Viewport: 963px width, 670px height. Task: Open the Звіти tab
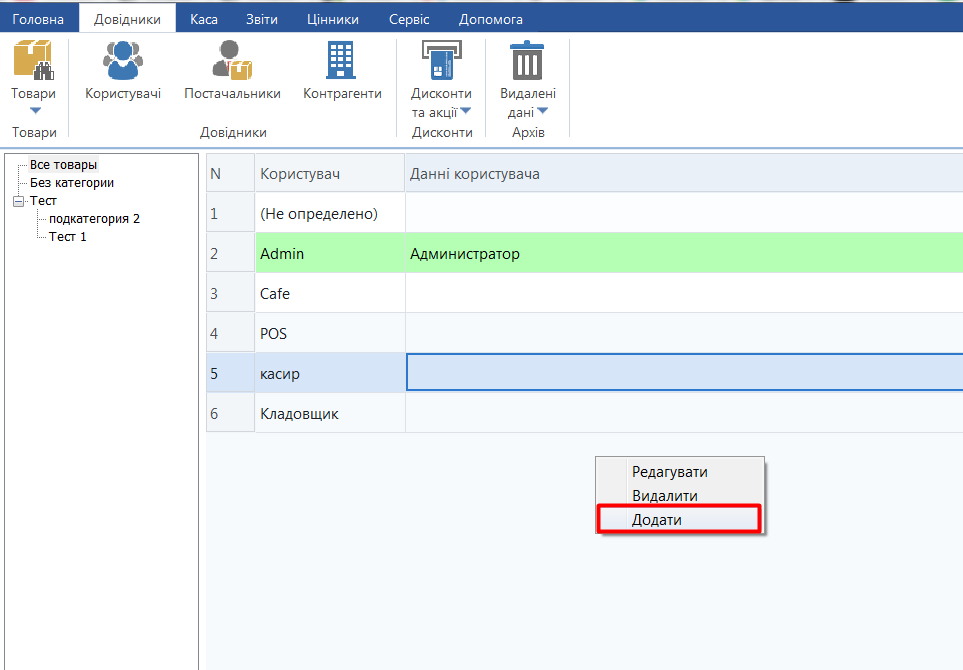click(262, 19)
